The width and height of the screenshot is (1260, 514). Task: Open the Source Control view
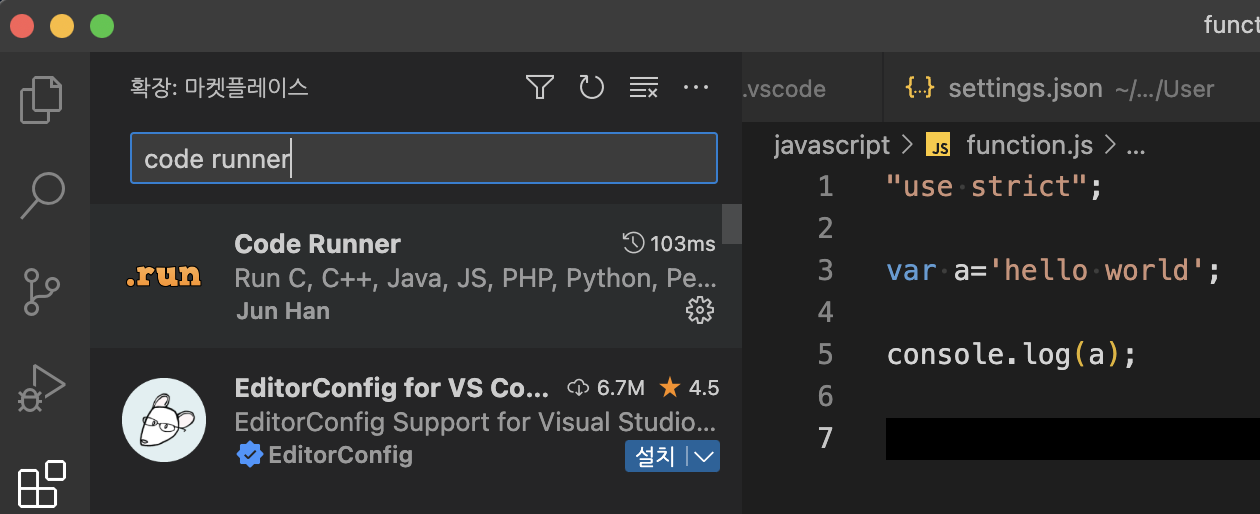pyautogui.click(x=42, y=290)
